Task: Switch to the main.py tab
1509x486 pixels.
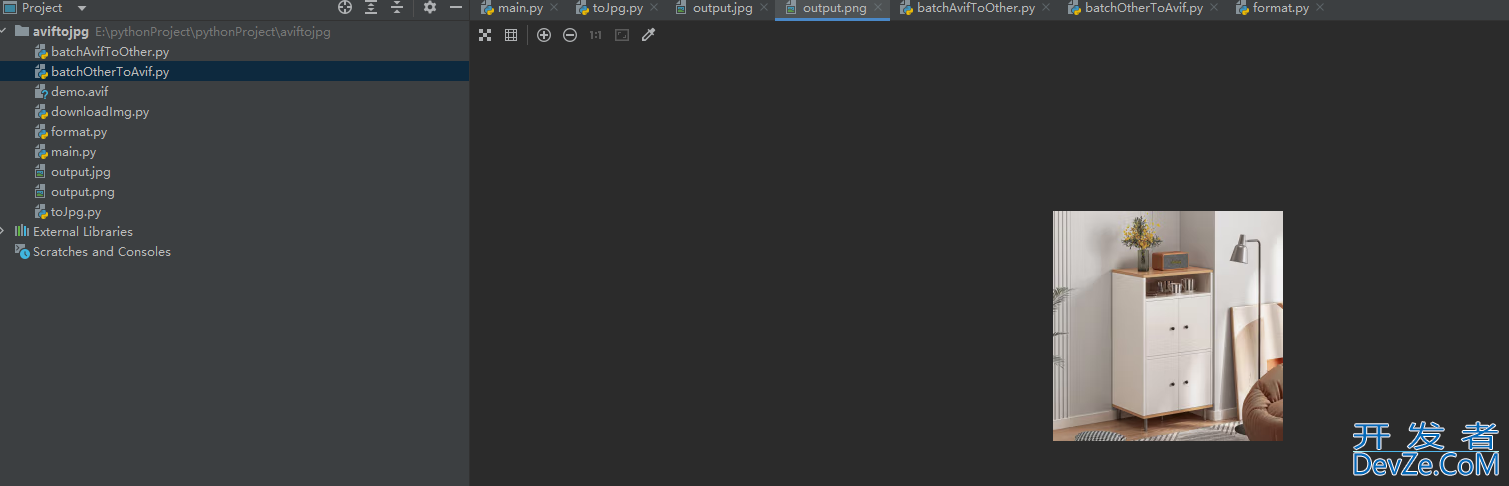Action: tap(520, 8)
